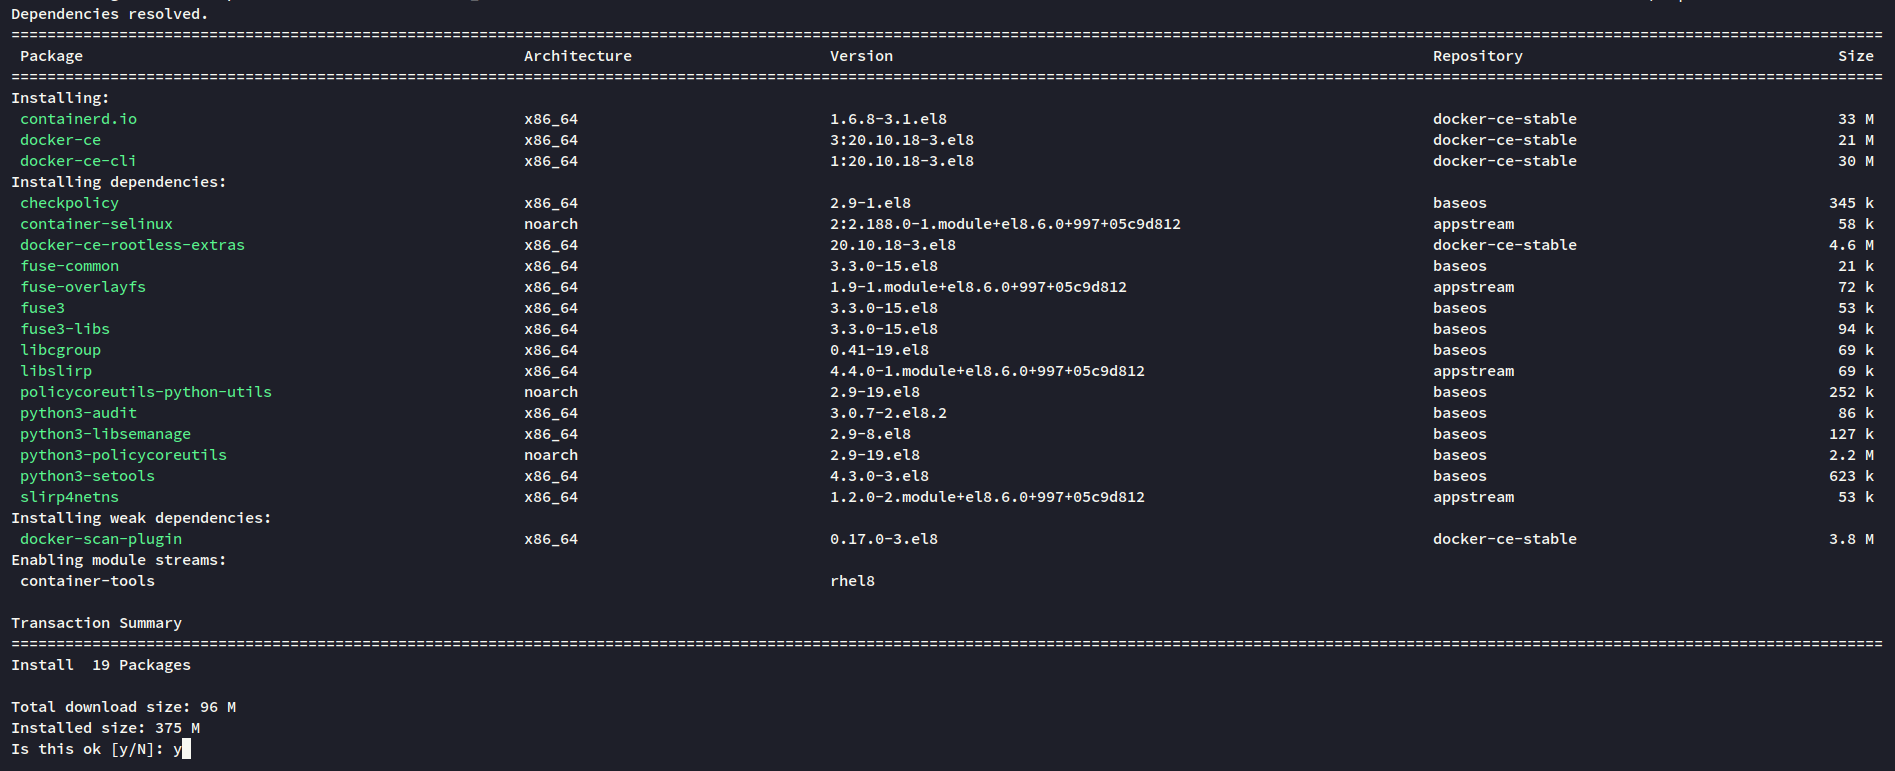Select the Installing dependencies section label

click(119, 182)
